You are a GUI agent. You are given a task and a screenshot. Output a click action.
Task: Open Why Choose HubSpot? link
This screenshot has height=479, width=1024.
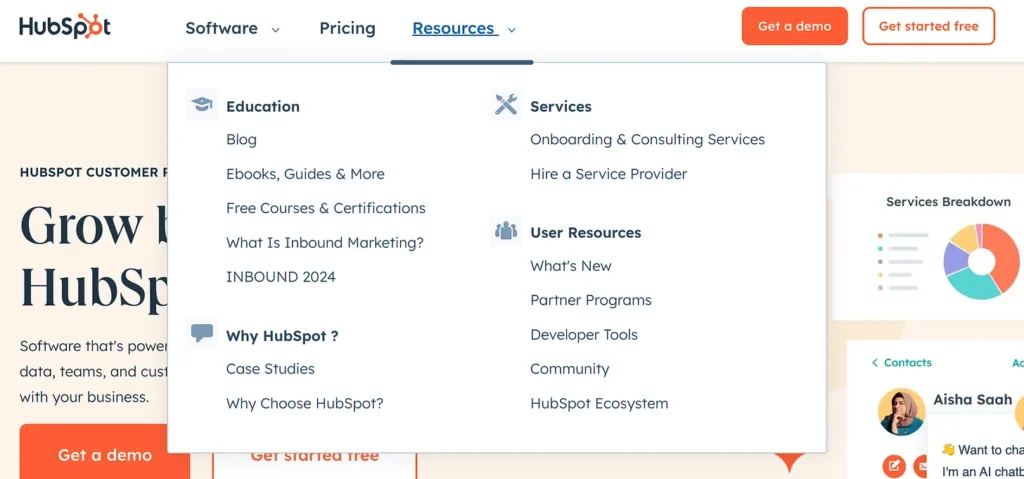pos(304,404)
